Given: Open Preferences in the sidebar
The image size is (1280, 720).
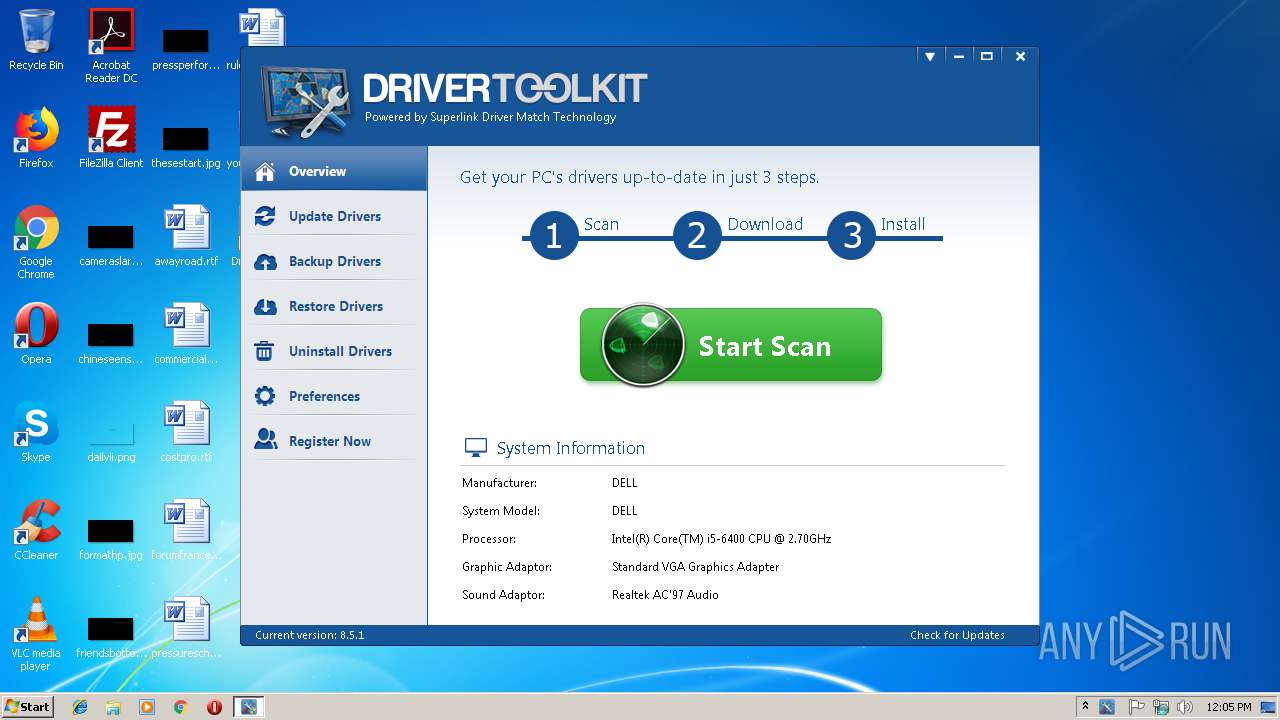Looking at the screenshot, I should pos(334,396).
